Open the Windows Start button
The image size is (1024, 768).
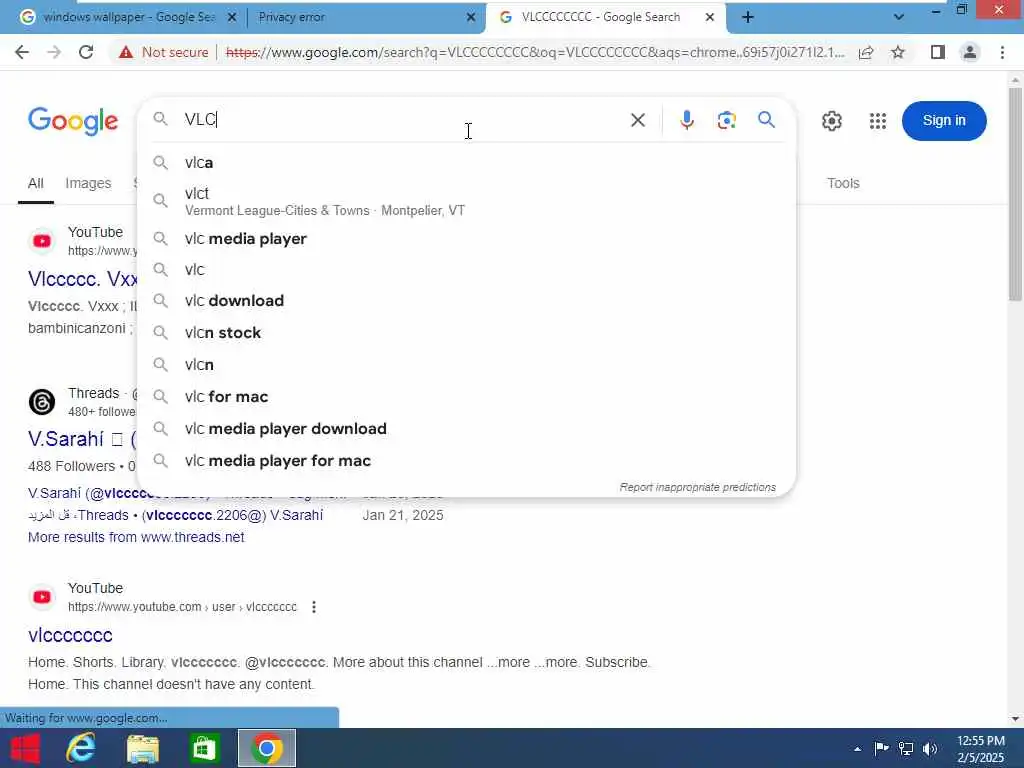25,748
